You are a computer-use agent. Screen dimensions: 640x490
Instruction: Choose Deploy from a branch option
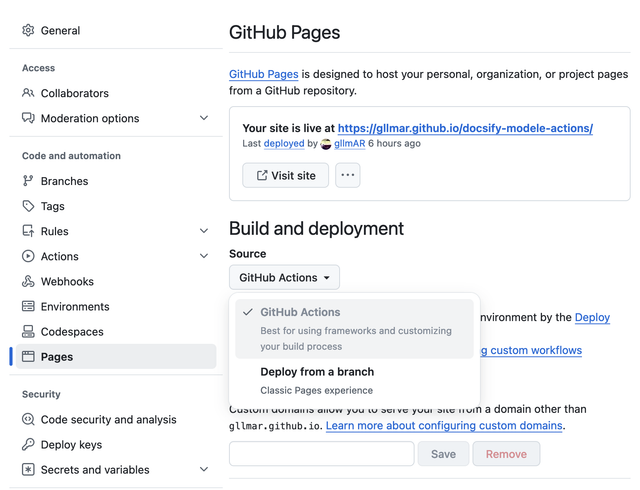(x=354, y=380)
